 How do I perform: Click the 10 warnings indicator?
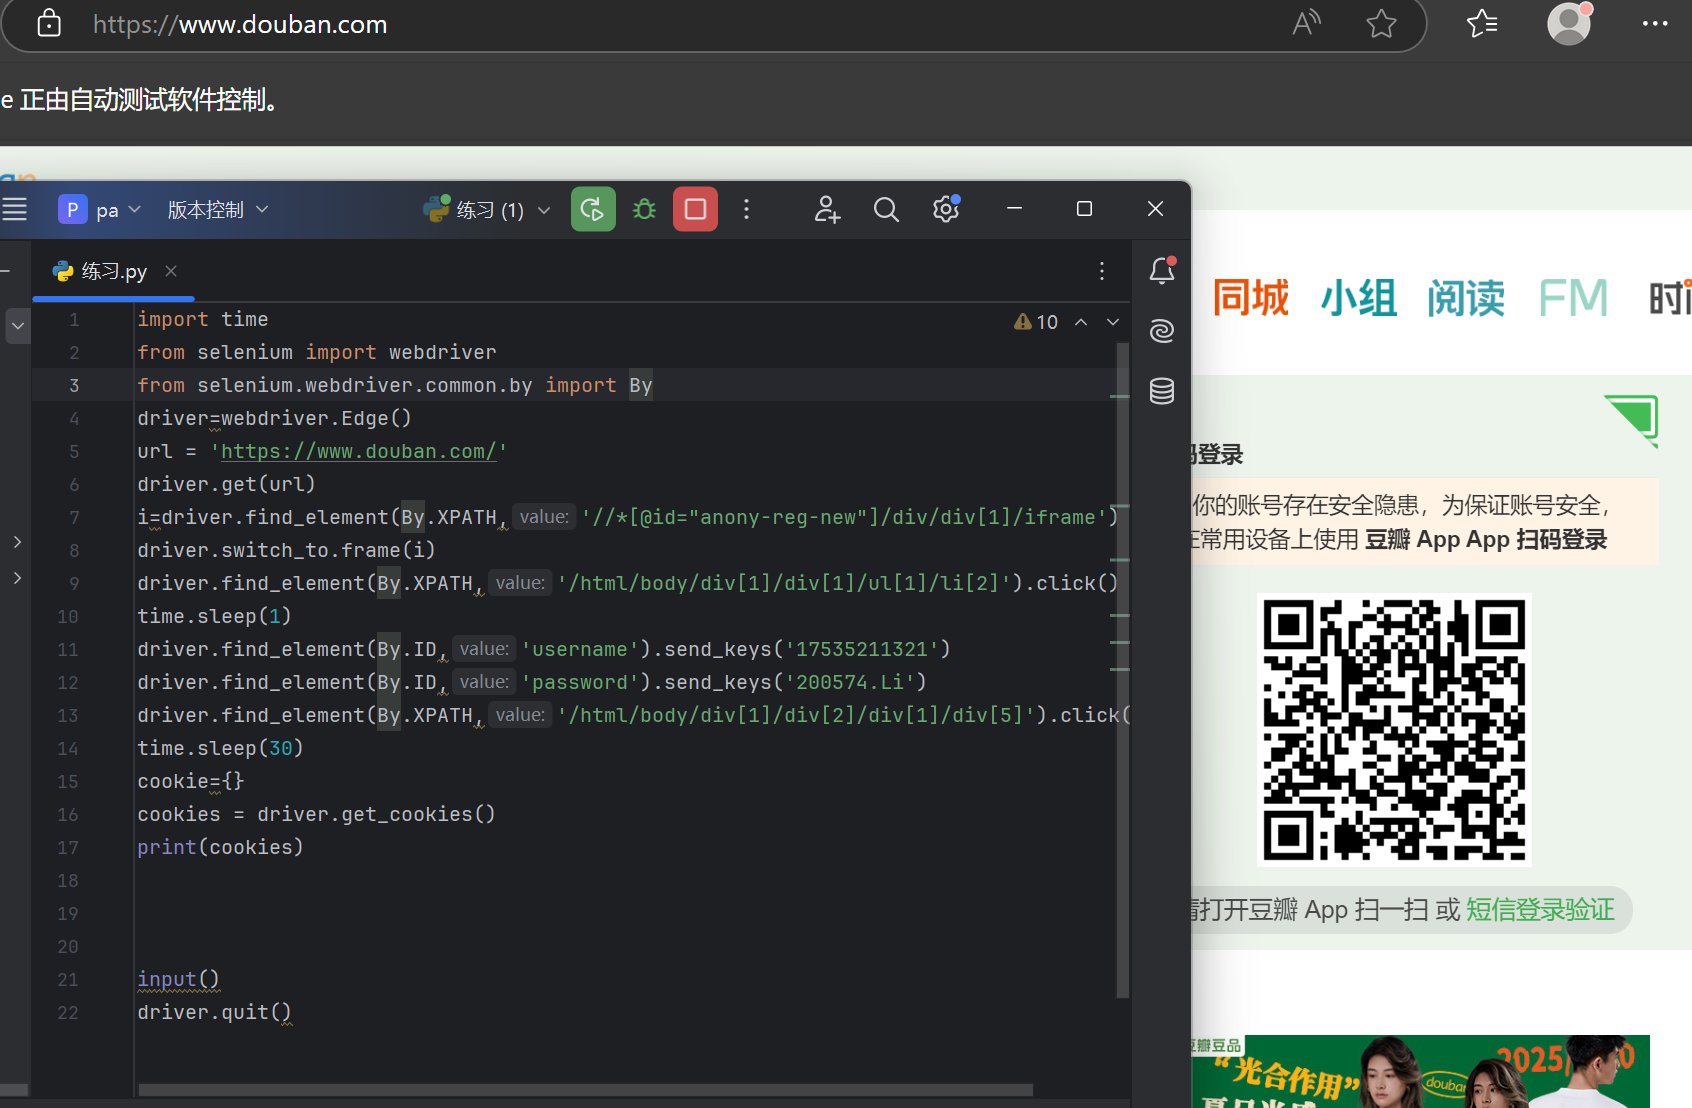[x=1036, y=322]
